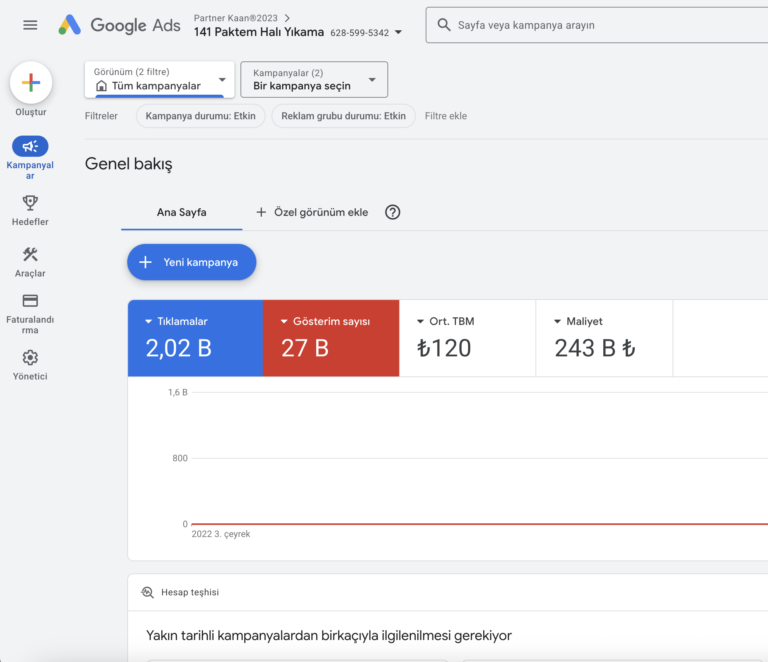Click Özel görünüm ekle tab
Viewport: 768px width, 662px height.
tap(312, 213)
